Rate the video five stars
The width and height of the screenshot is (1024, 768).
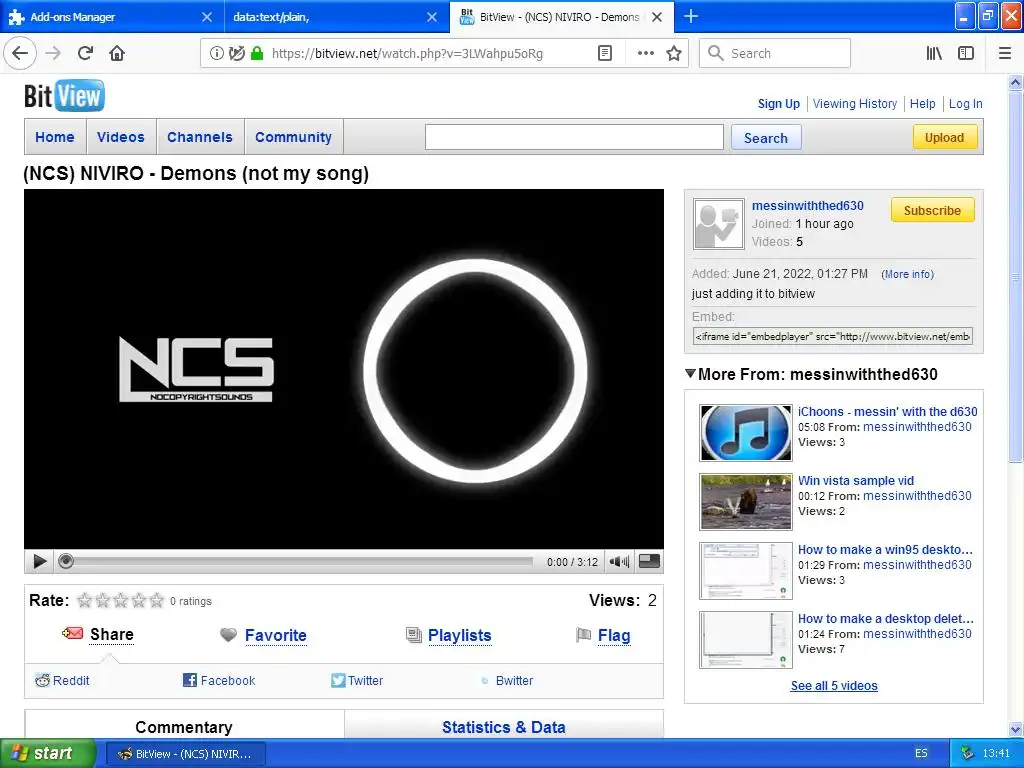coord(157,600)
